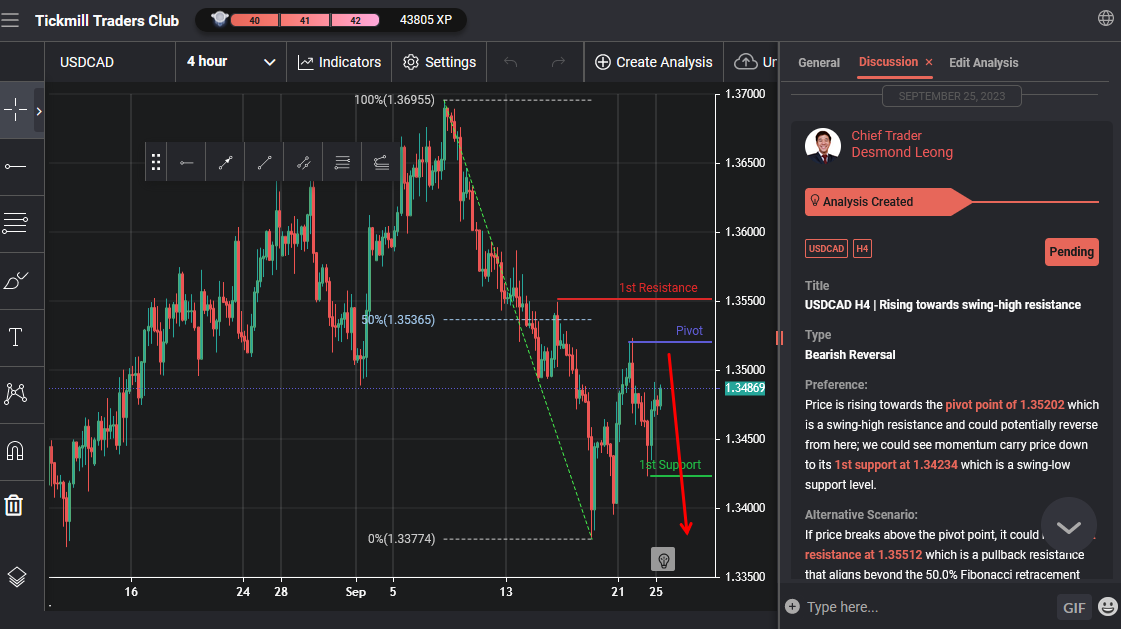Viewport: 1121px width, 629px height.
Task: Expand the cursor tool submenu arrow
Action: [x=39, y=111]
